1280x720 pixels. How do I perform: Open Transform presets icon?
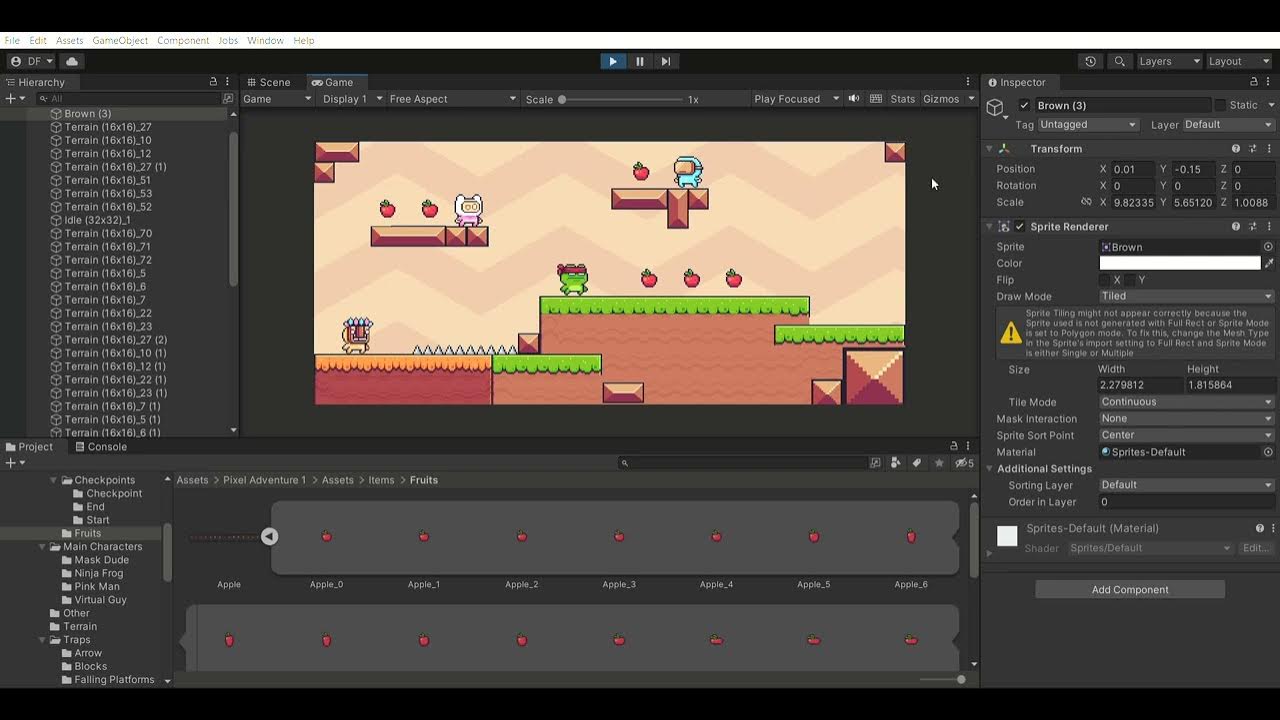(x=1252, y=148)
